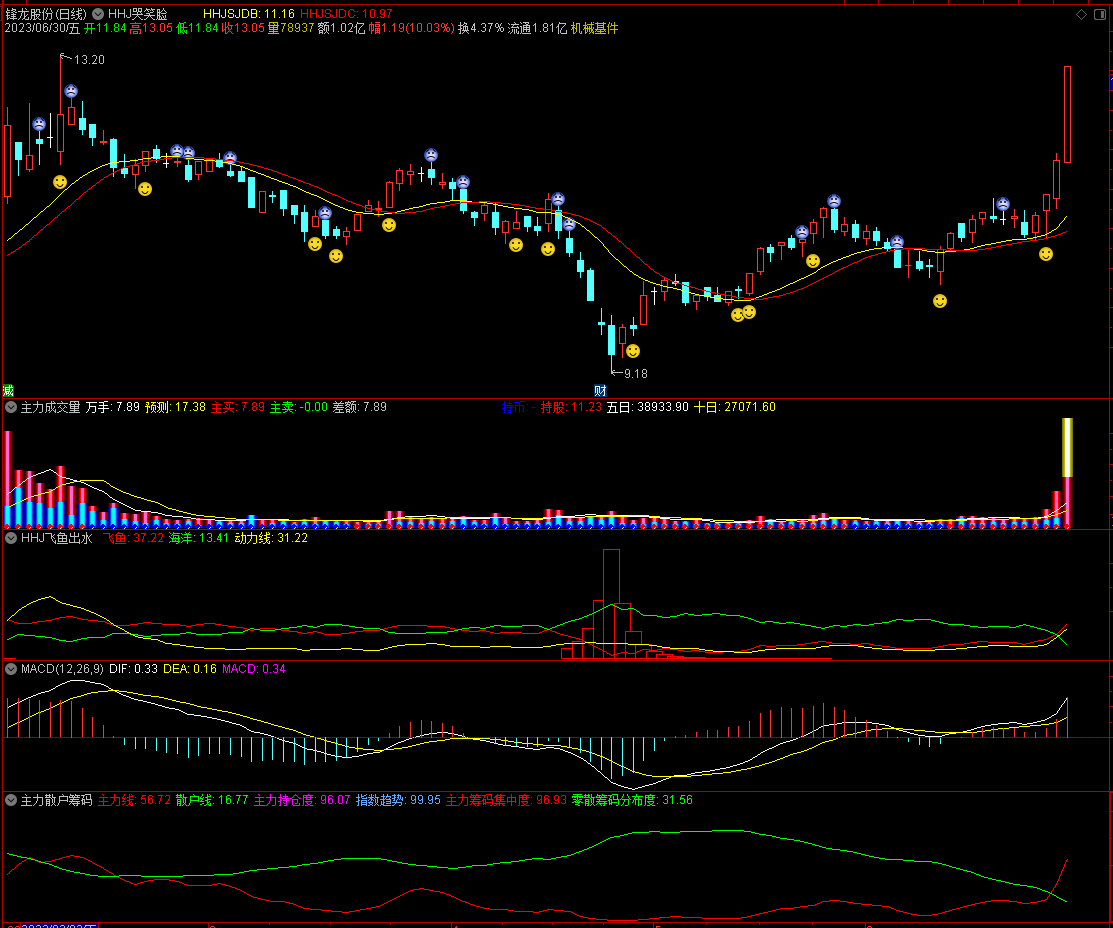The width and height of the screenshot is (1113, 928).
Task: Click the tall yellow volume bar at far right
Action: click(1067, 447)
